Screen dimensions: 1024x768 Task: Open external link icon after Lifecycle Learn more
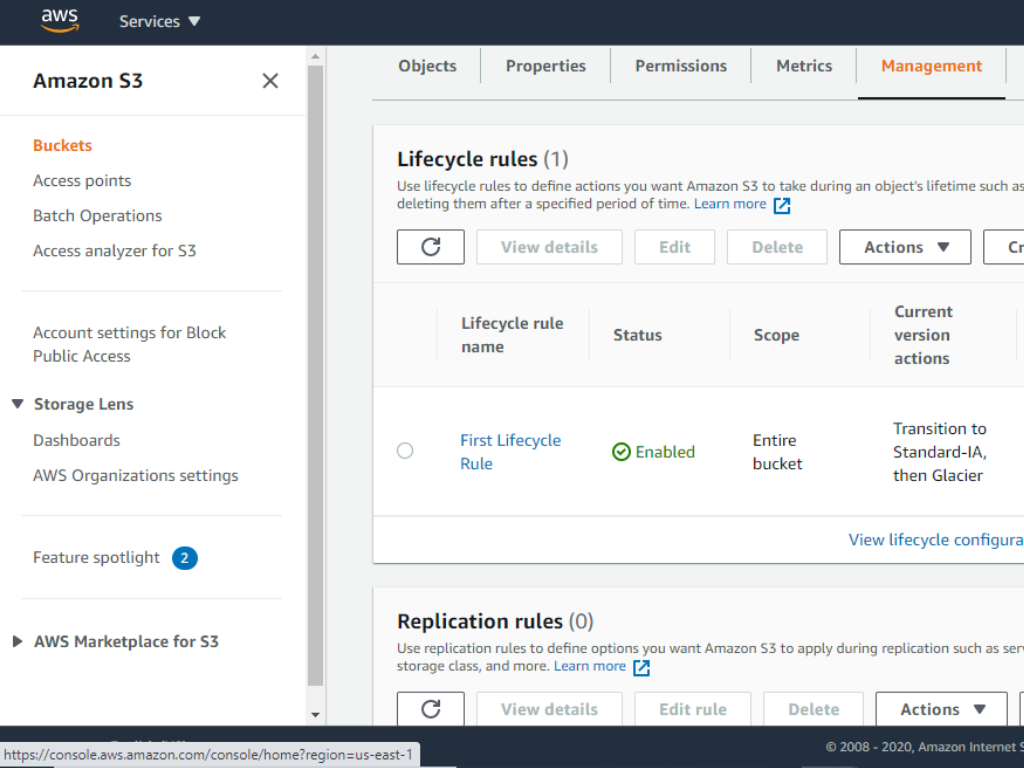(x=782, y=206)
